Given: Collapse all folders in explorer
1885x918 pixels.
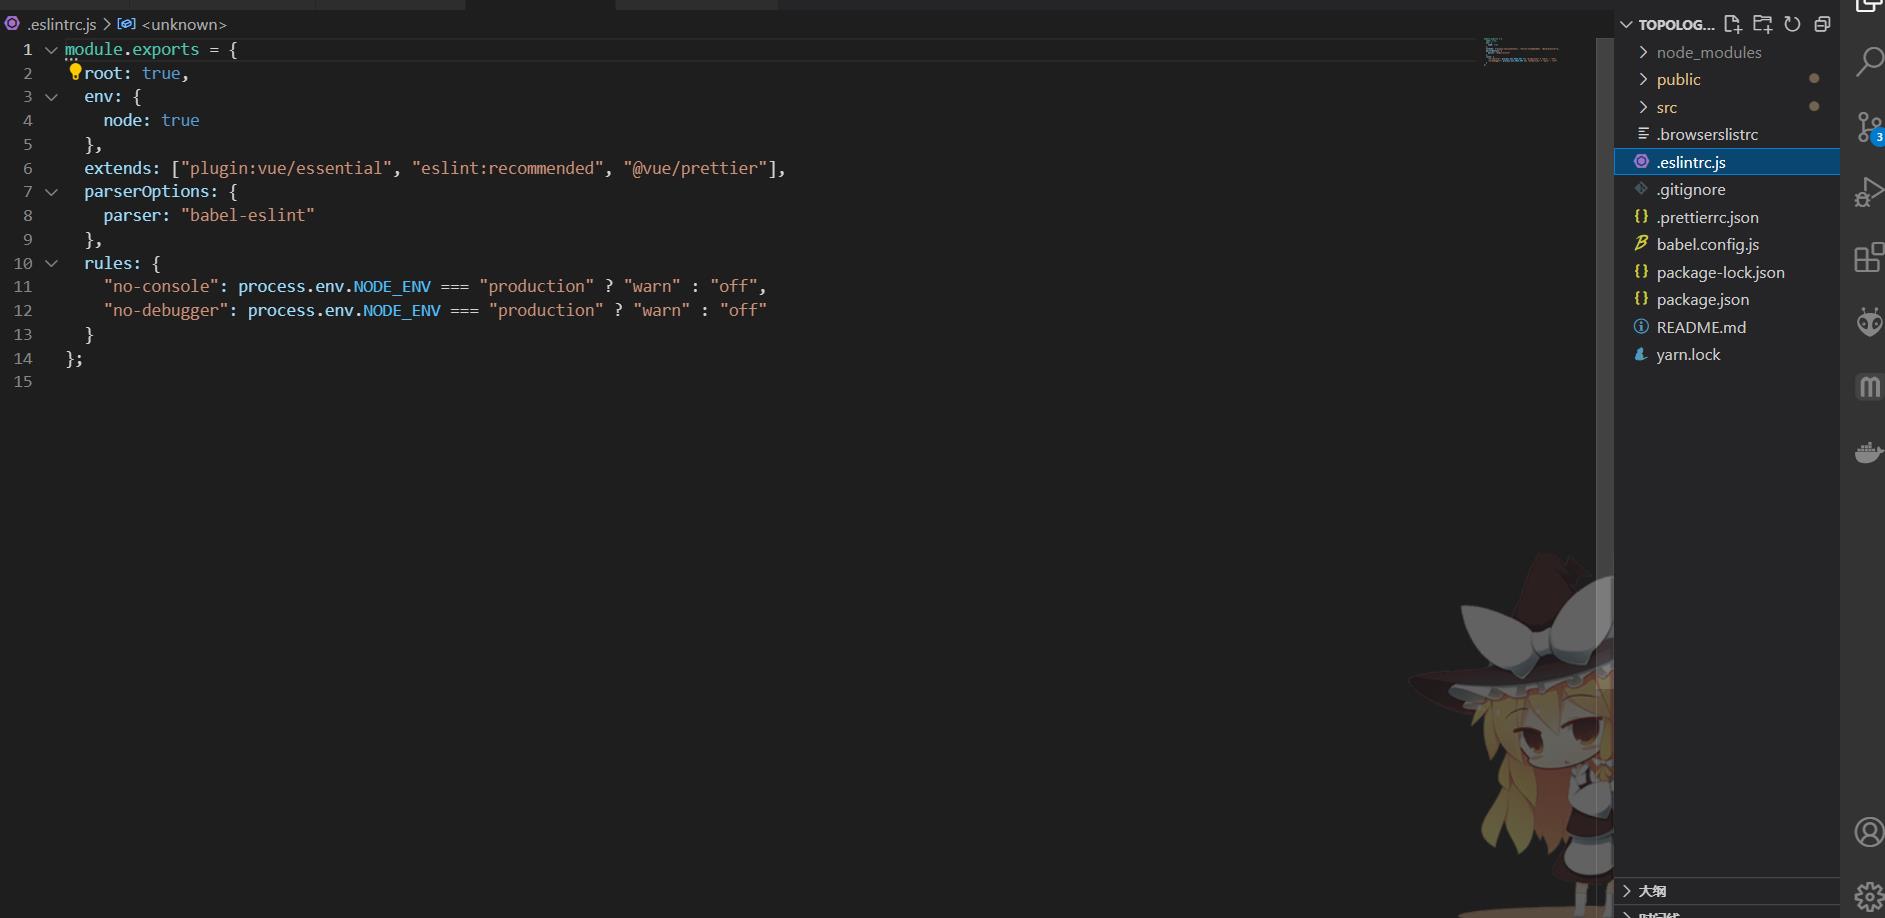Looking at the screenshot, I should (x=1823, y=24).
